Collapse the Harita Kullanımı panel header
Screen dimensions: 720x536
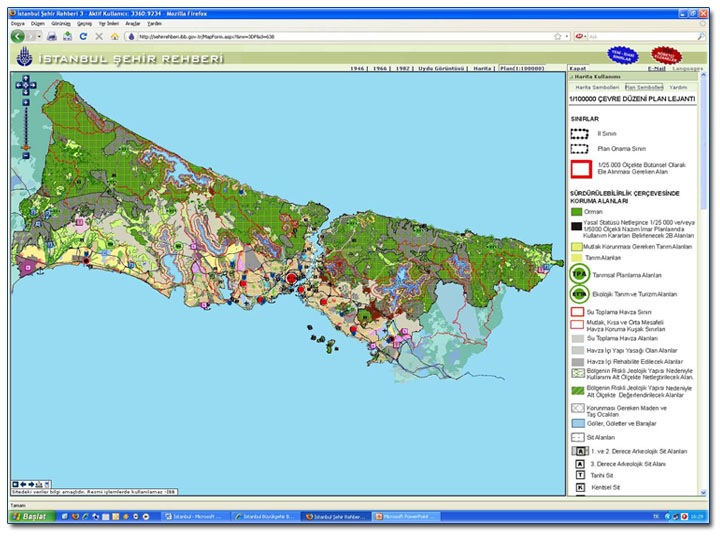pos(633,77)
